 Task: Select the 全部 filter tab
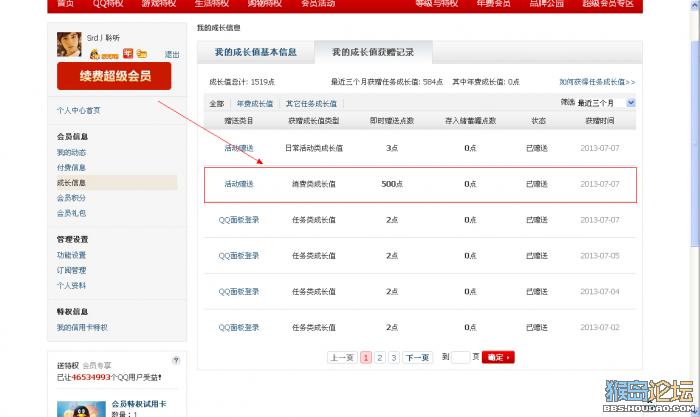point(217,104)
